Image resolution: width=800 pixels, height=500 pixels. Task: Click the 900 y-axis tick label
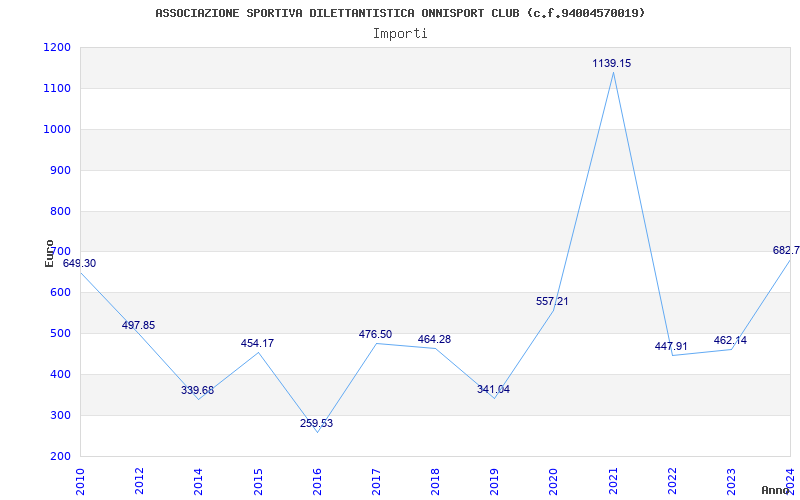click(x=60, y=170)
